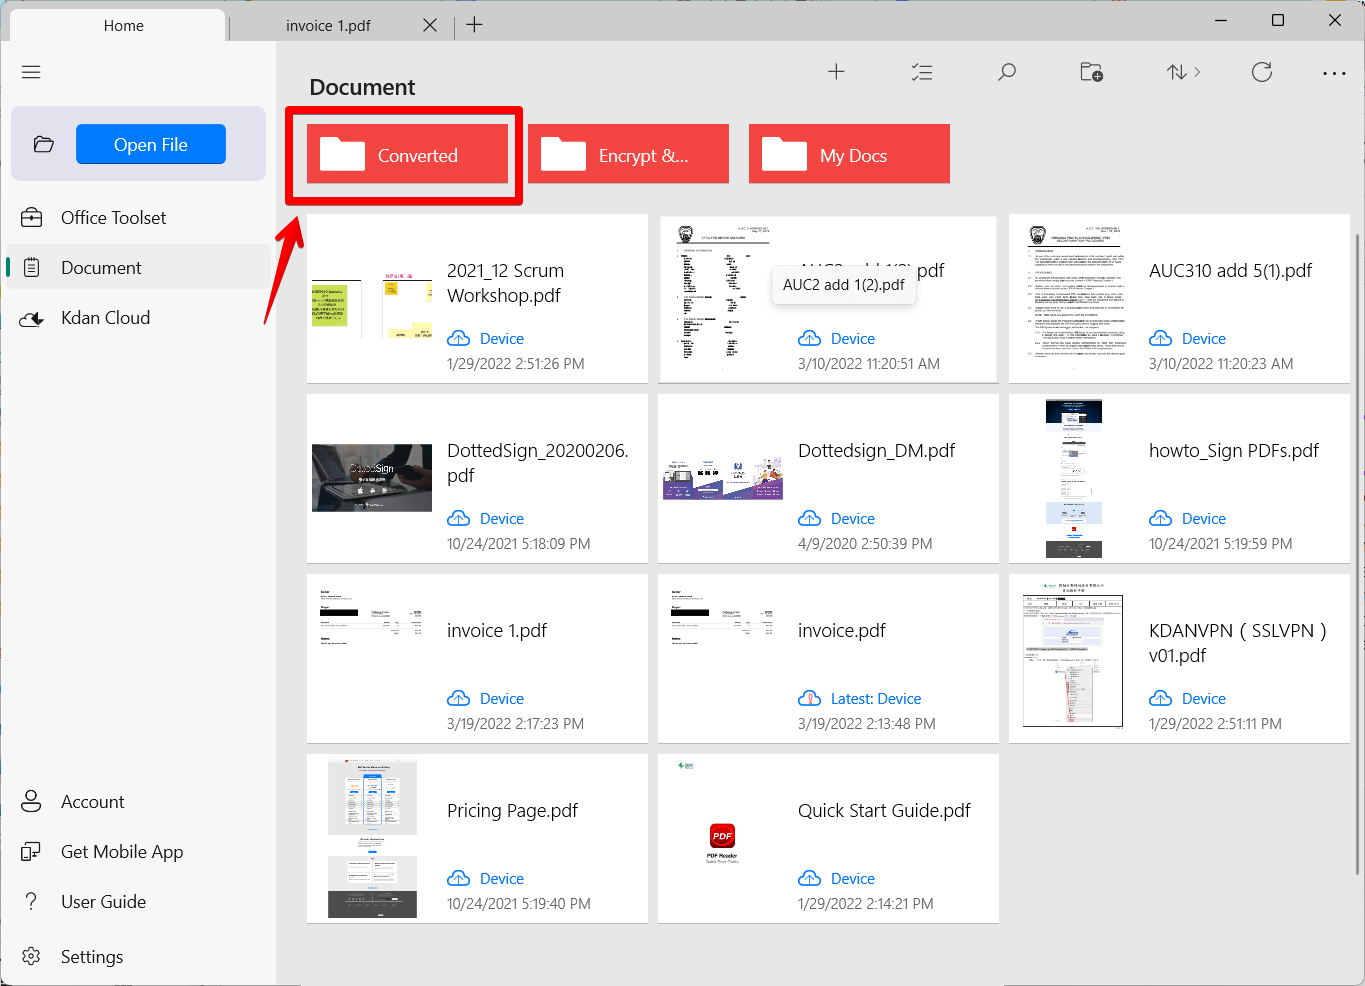Click the add plus icon in toolbar
The image size is (1365, 986).
pyautogui.click(x=836, y=72)
